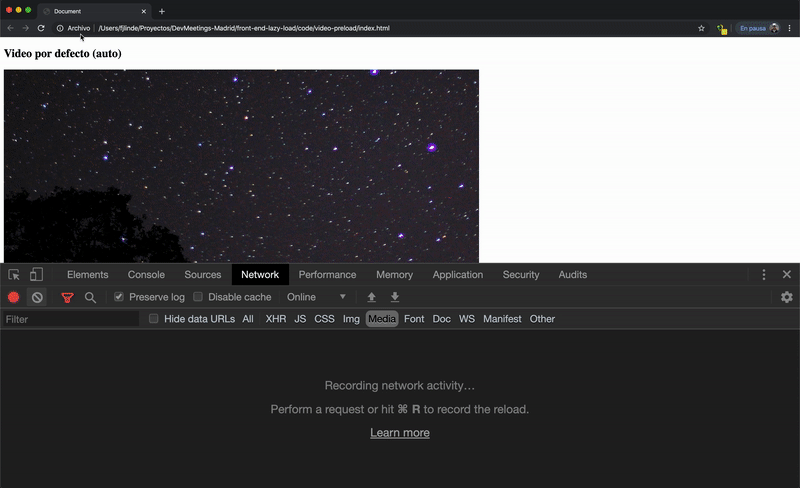Filter requests by Manifest
This screenshot has height=488, width=800.
[503, 319]
